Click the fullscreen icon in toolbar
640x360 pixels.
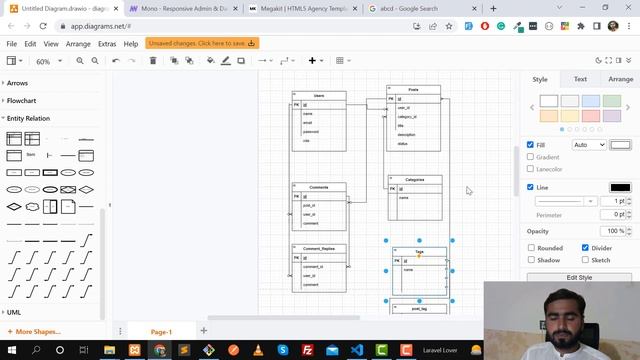coord(609,60)
